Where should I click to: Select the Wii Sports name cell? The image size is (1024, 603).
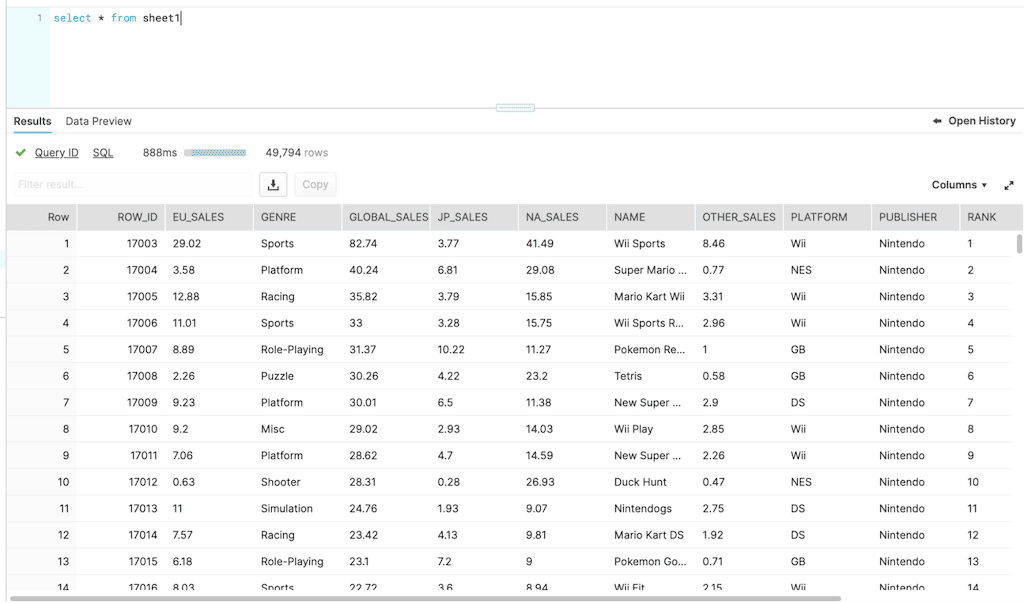pos(640,244)
